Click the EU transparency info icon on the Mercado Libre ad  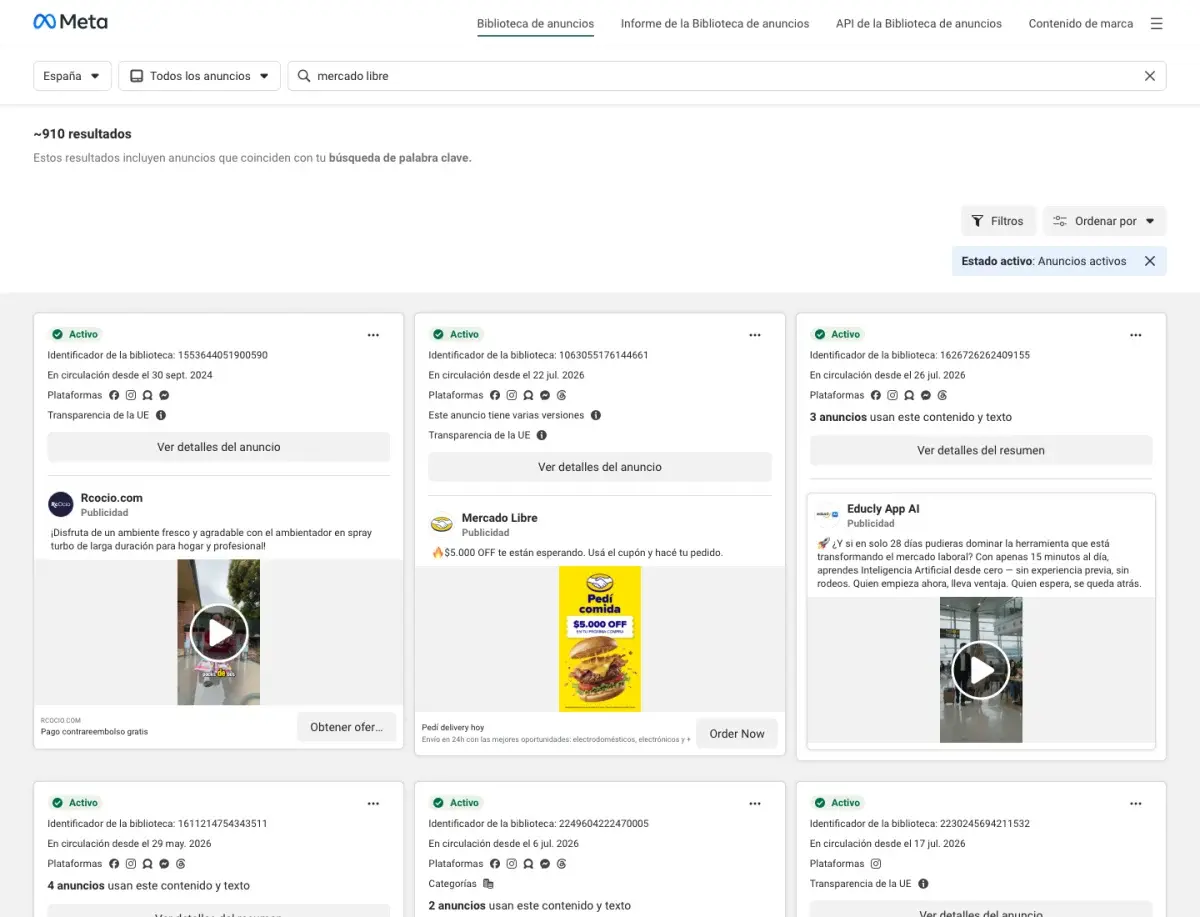pos(542,435)
